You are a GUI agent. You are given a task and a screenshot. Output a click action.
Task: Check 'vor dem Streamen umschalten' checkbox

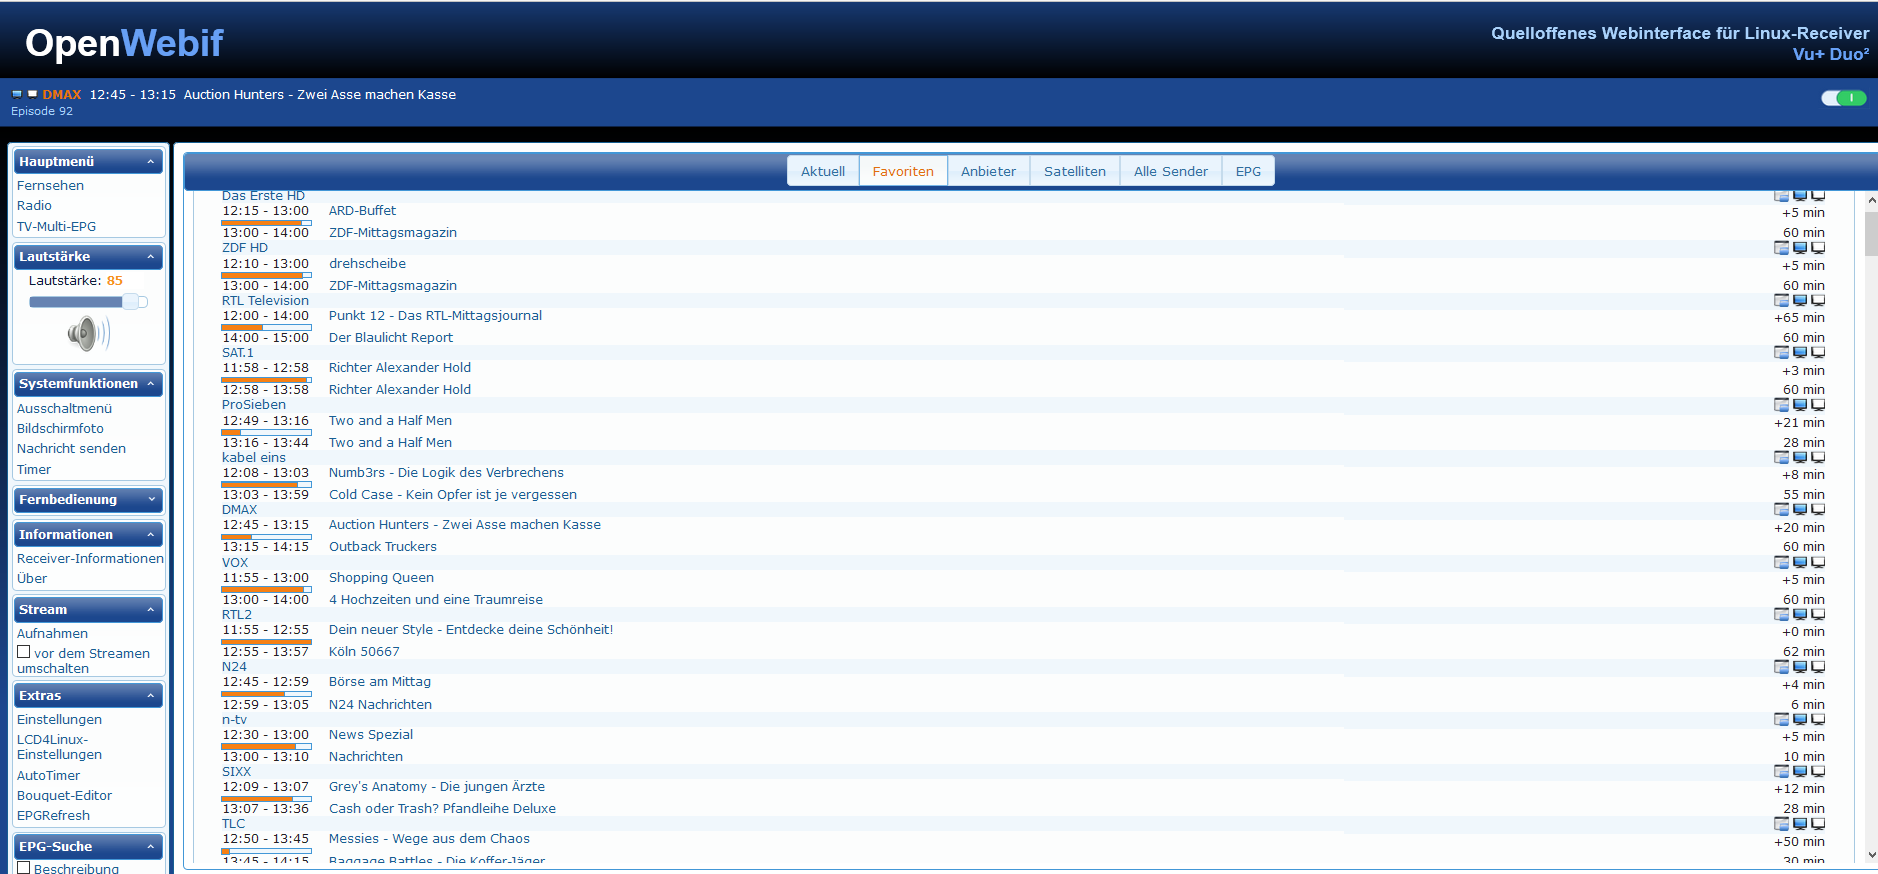pyautogui.click(x=23, y=652)
